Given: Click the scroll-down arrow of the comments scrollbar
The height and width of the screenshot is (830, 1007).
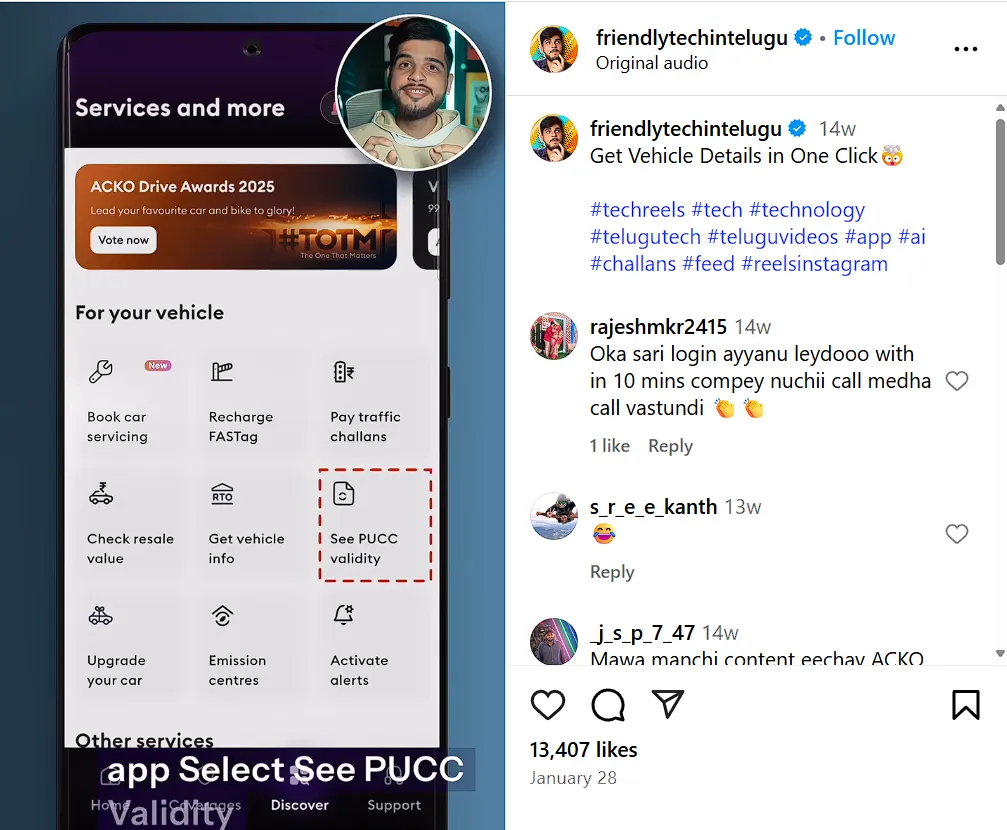Looking at the screenshot, I should pyautogui.click(x=1000, y=653).
